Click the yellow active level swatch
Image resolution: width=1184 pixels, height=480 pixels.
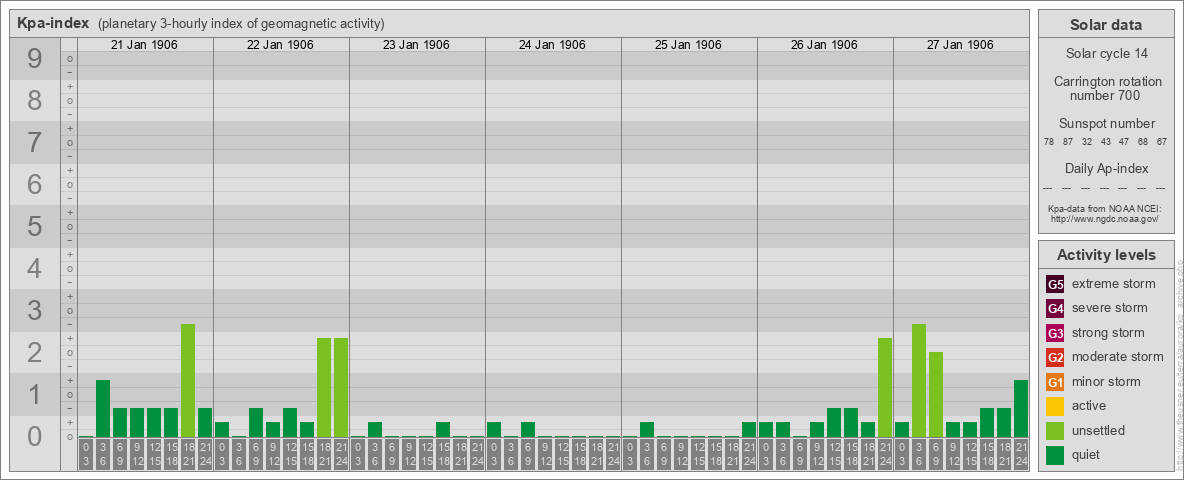(1055, 406)
